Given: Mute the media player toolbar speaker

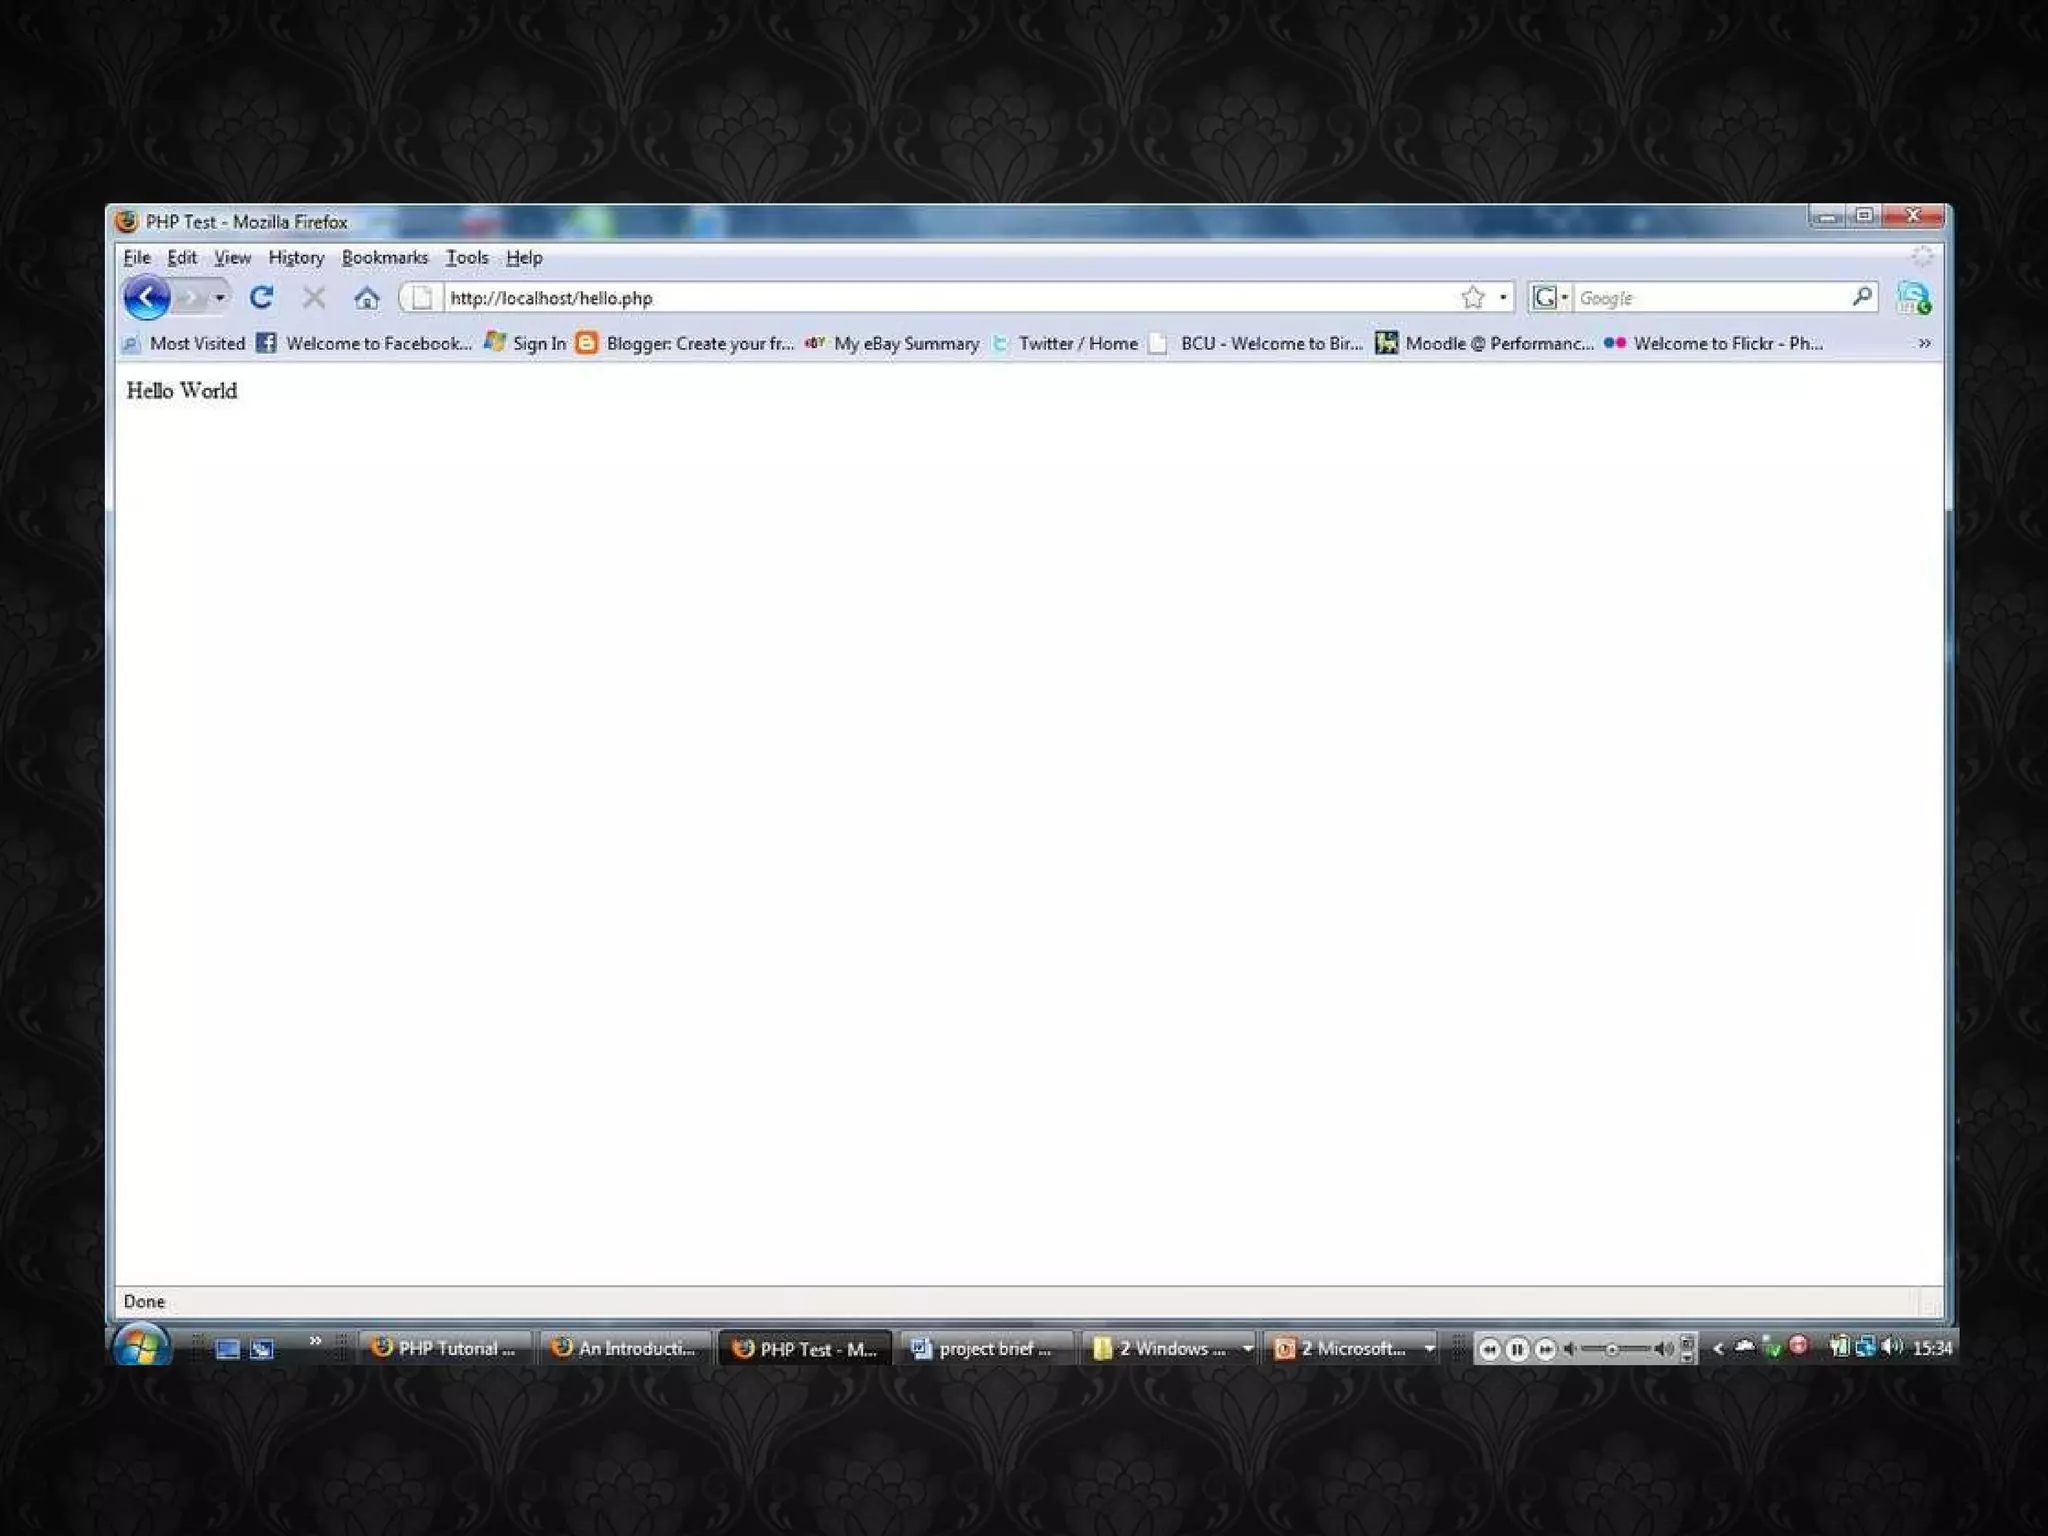Looking at the screenshot, I should tap(1570, 1349).
